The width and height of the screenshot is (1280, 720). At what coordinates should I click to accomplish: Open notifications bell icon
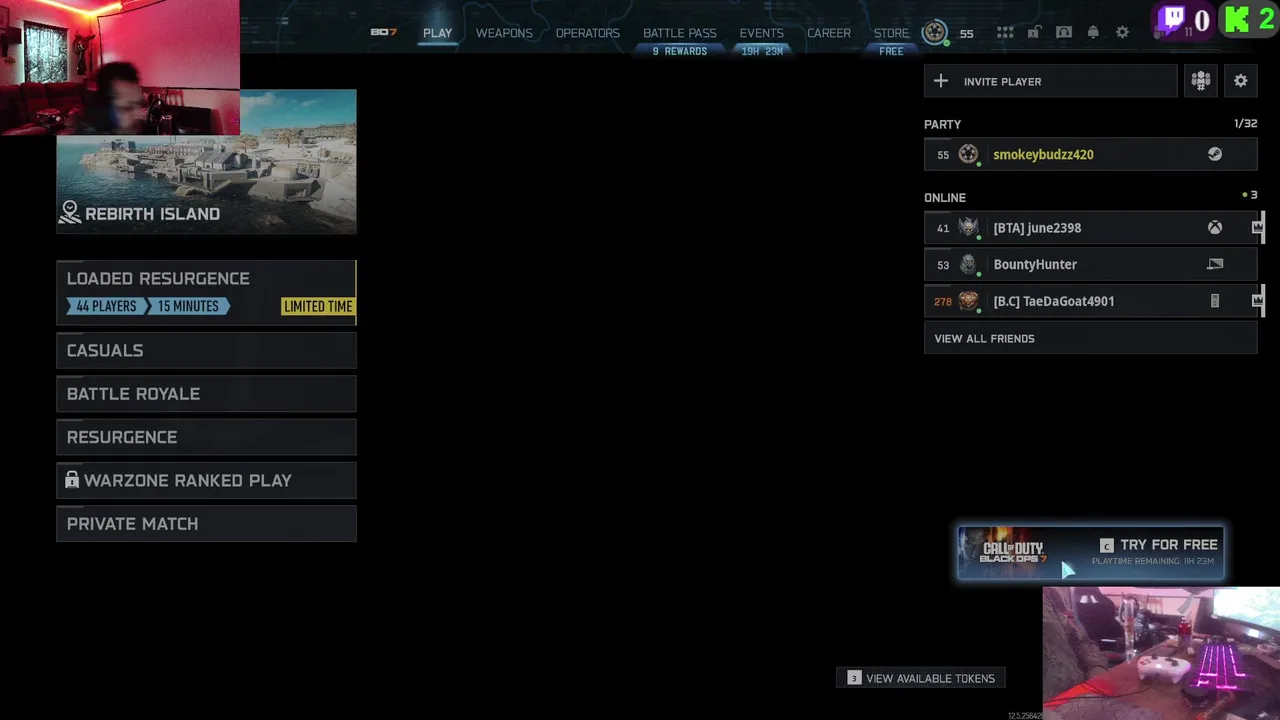(x=1093, y=33)
